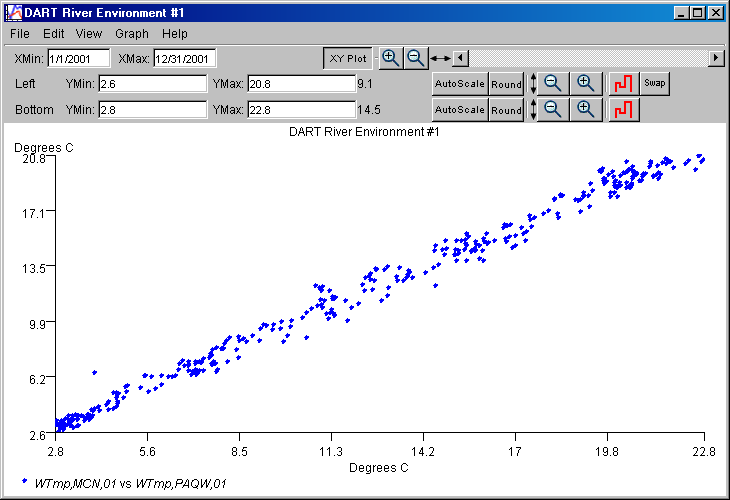Viewport: 730px width, 500px height.
Task: Open the File menu
Action: (x=20, y=34)
